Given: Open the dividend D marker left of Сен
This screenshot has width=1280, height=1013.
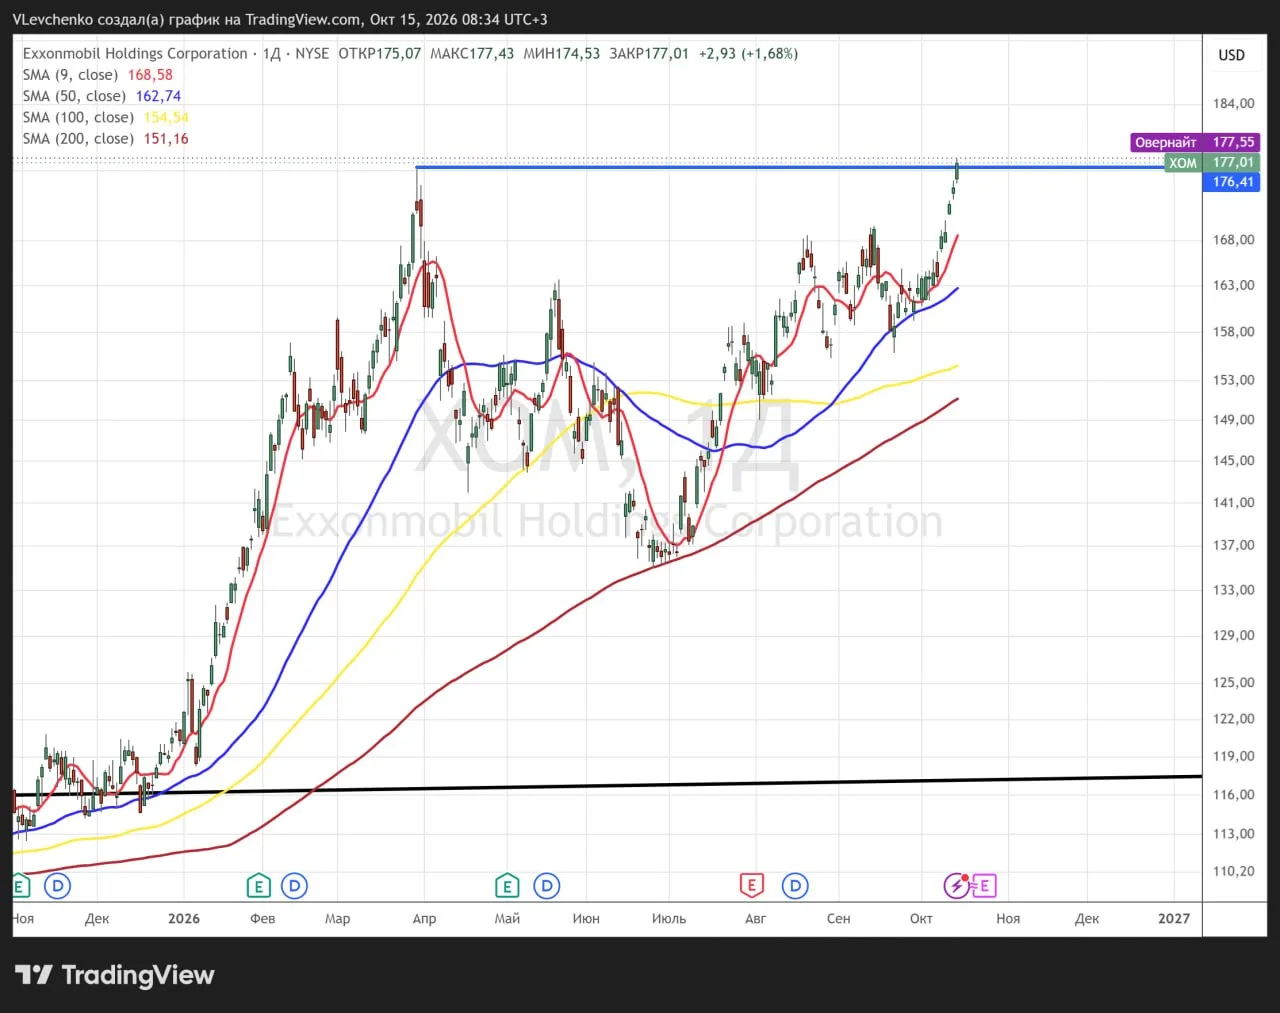Looking at the screenshot, I should coord(795,886).
